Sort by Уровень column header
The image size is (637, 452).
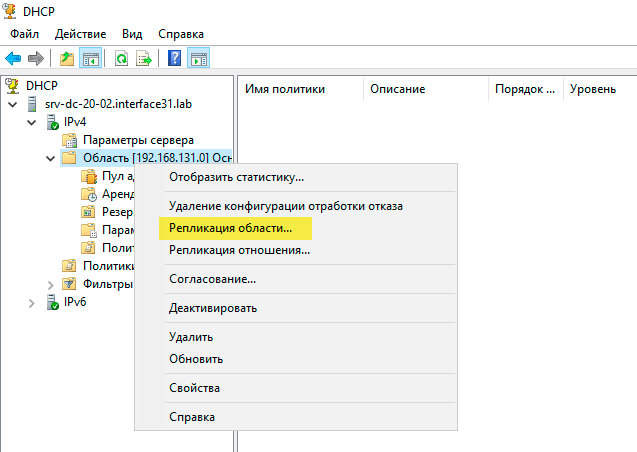point(600,89)
